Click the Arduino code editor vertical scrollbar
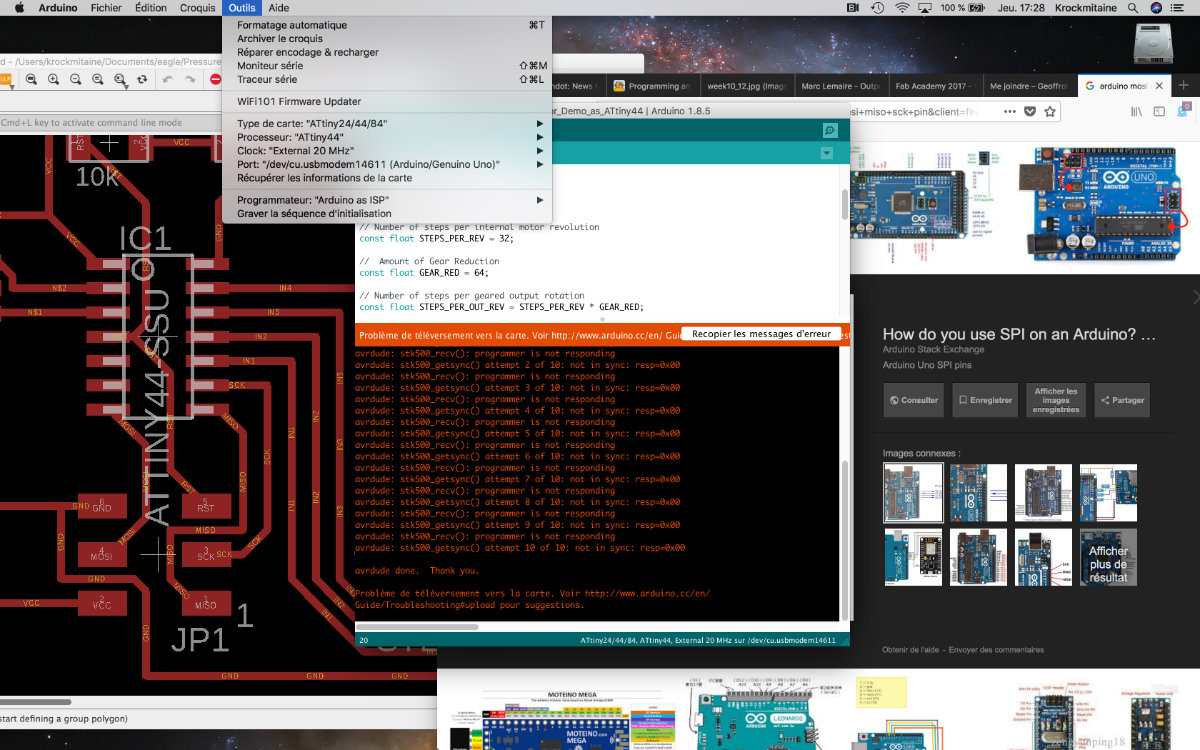Screen dimensions: 1200x750 pyautogui.click(x=843, y=204)
